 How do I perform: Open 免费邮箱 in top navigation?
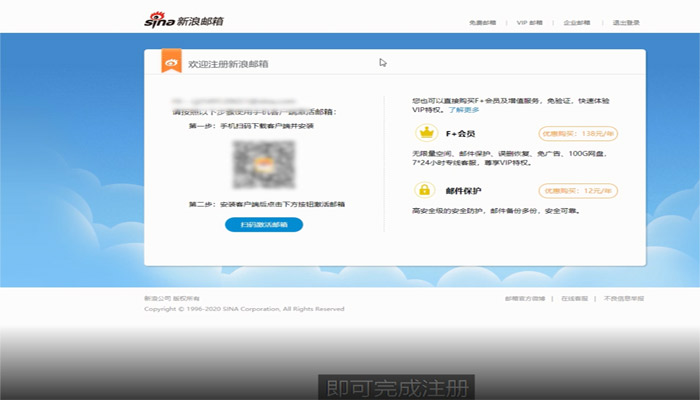[482, 23]
